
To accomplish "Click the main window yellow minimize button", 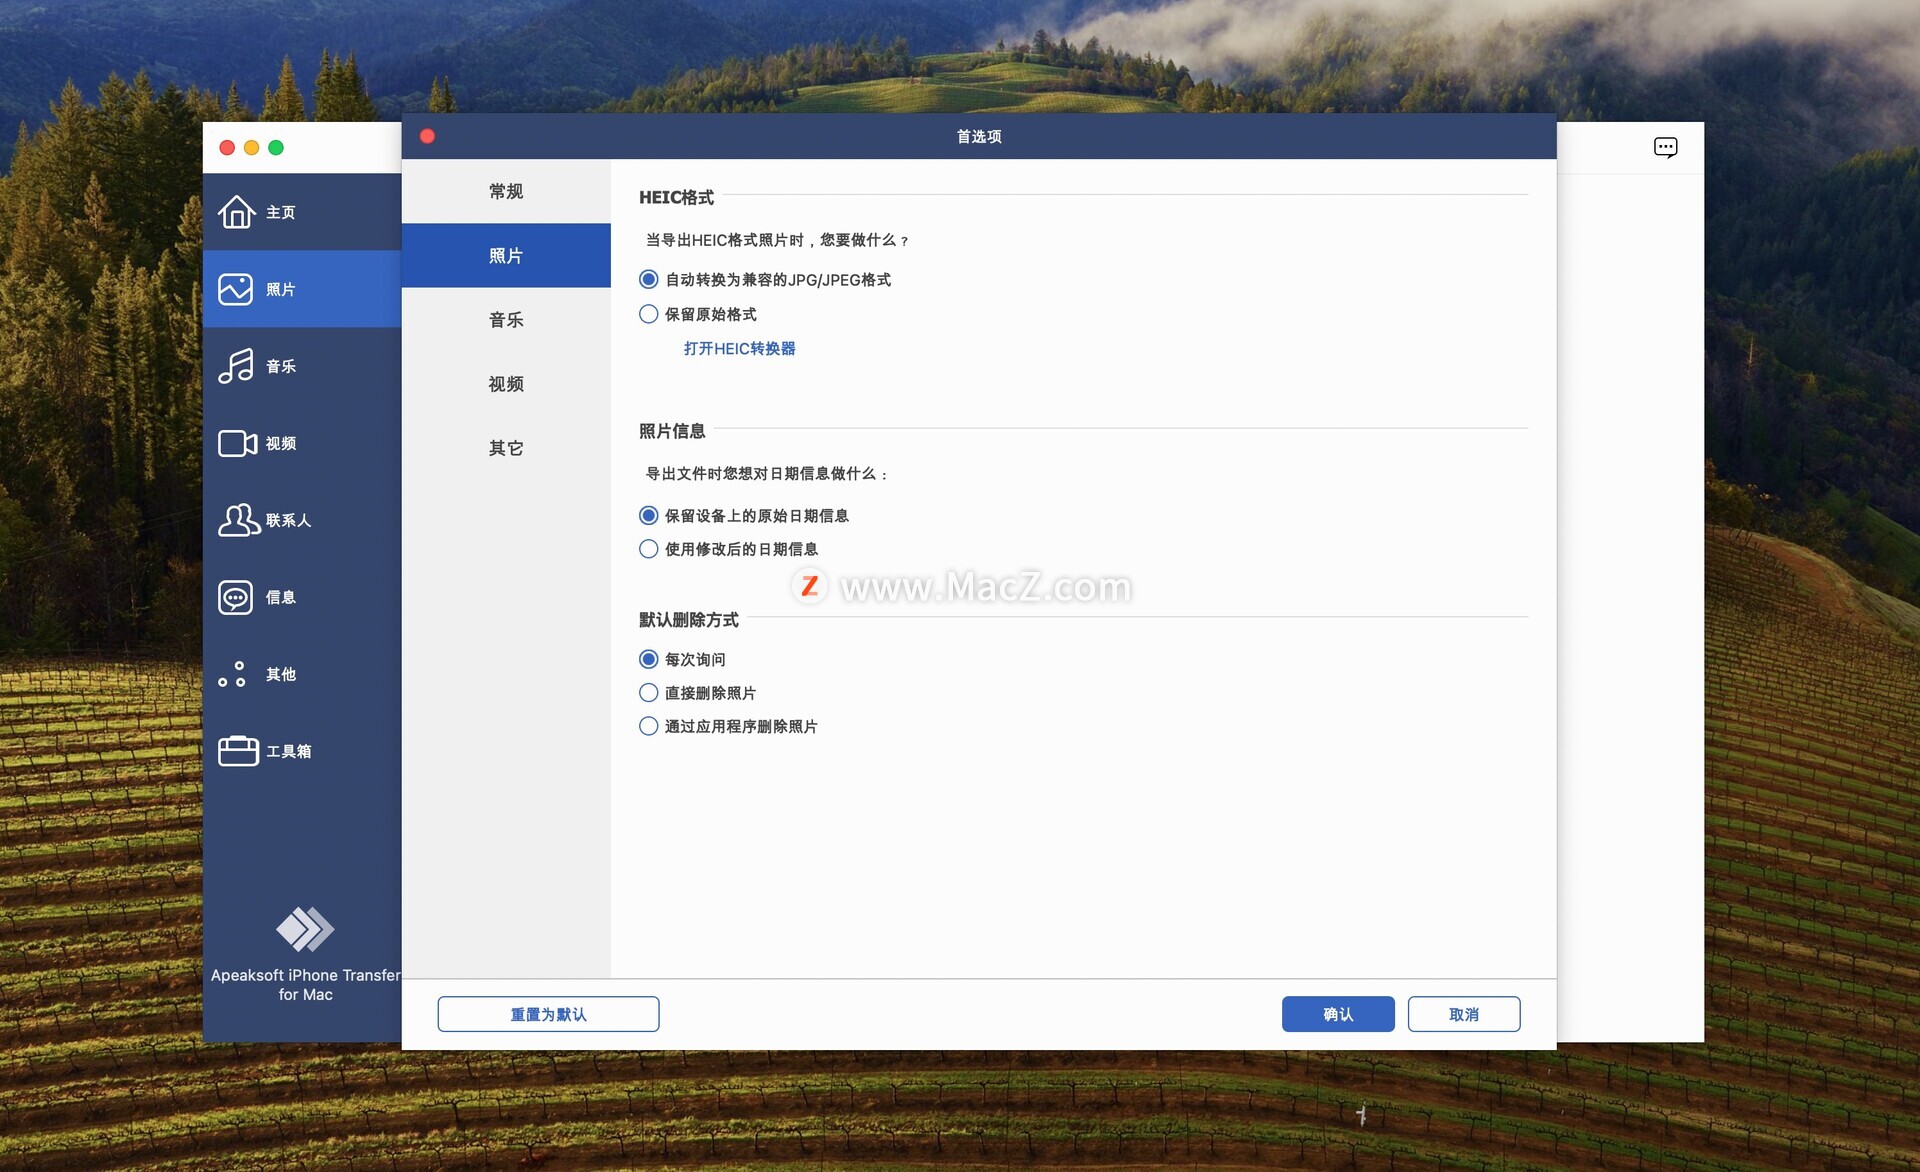I will 252,148.
